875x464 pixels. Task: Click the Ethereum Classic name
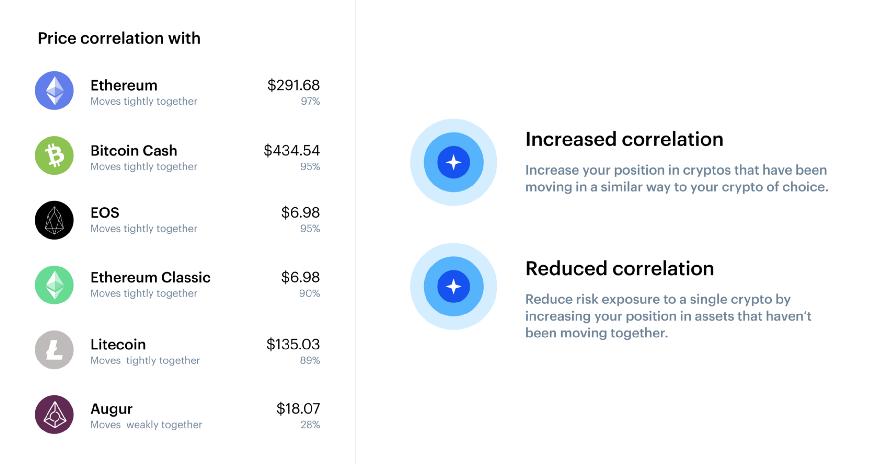150,277
